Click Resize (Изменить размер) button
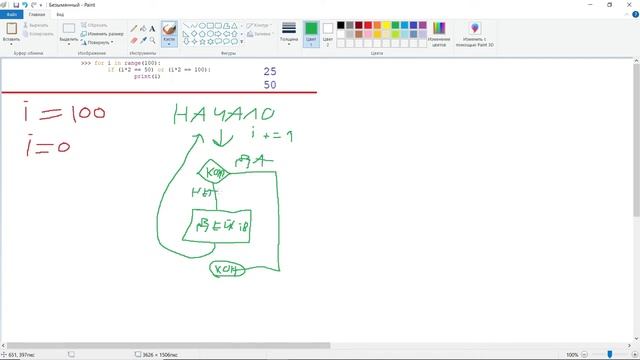Screen dimensions: 640x360 tap(102, 34)
